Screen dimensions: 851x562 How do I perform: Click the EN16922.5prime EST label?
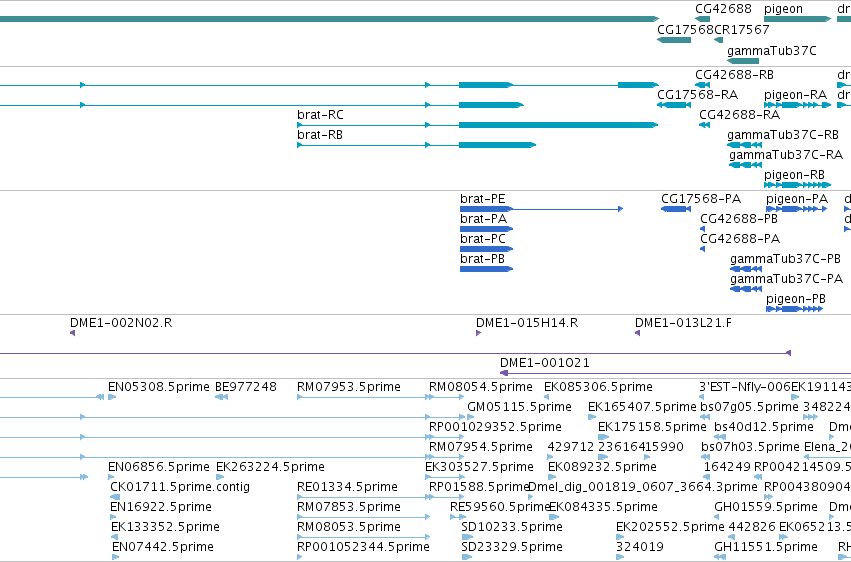tap(161, 508)
